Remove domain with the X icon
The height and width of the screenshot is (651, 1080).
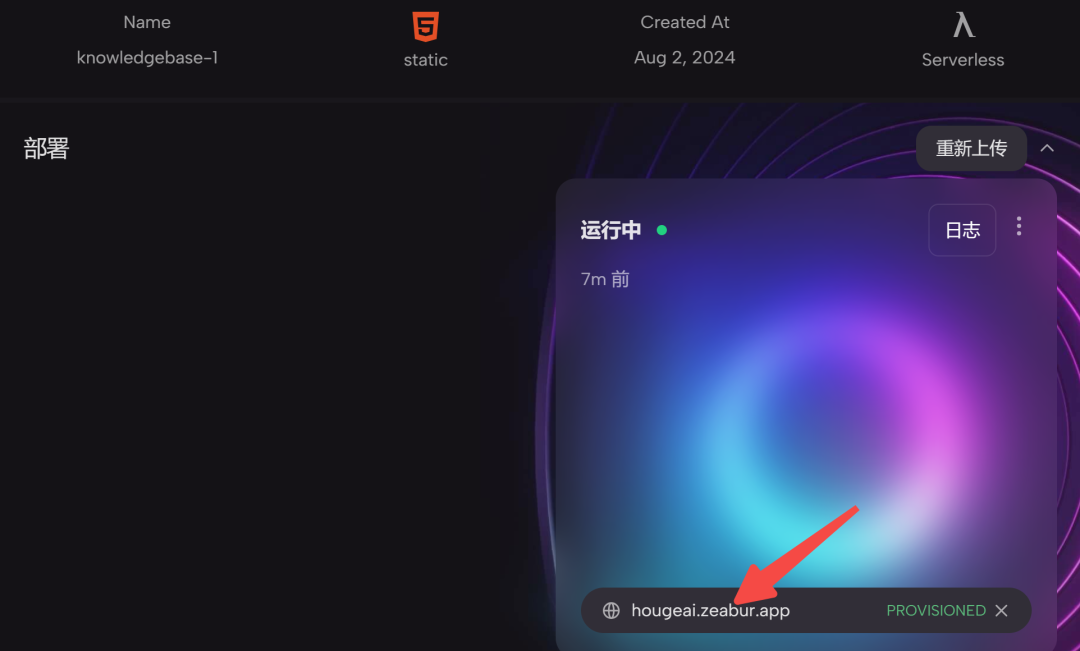point(1001,610)
